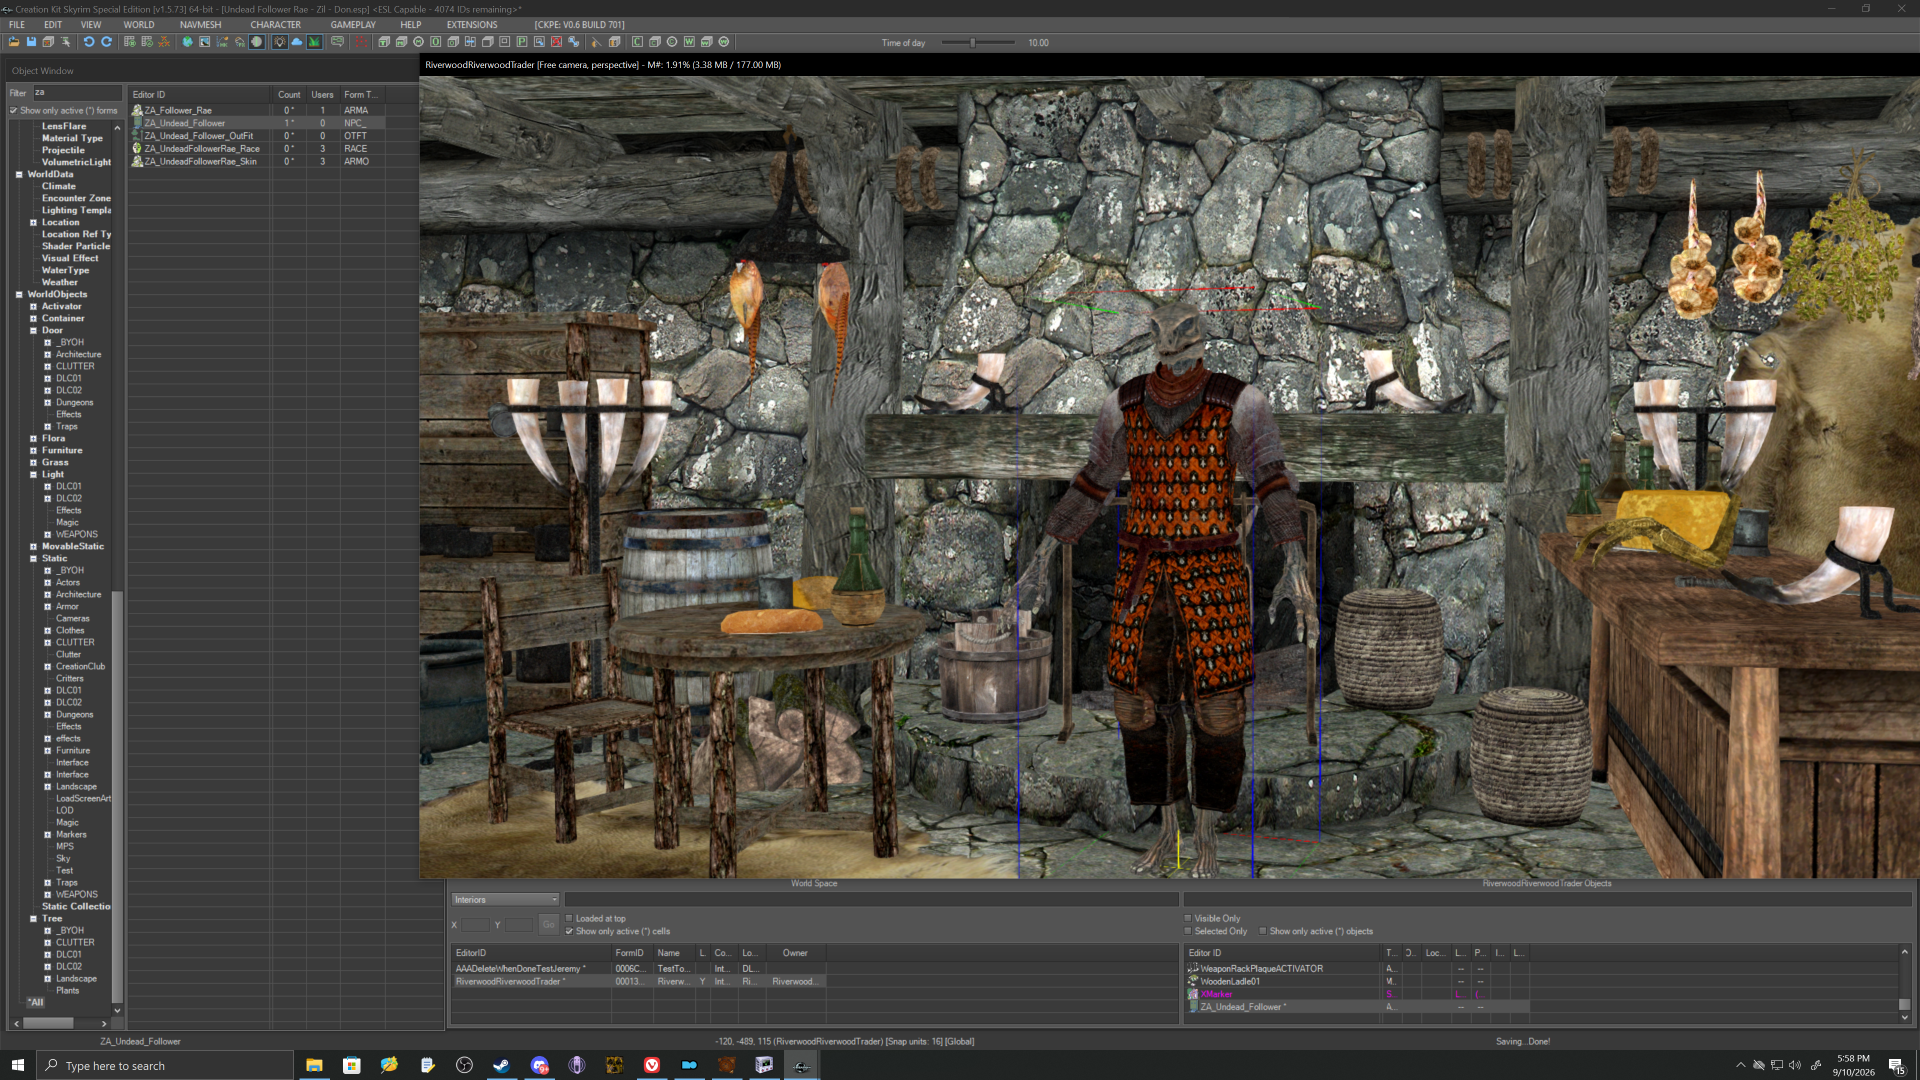This screenshot has width=1920, height=1080.
Task: Open the Interiors world space dropdown
Action: tap(505, 900)
